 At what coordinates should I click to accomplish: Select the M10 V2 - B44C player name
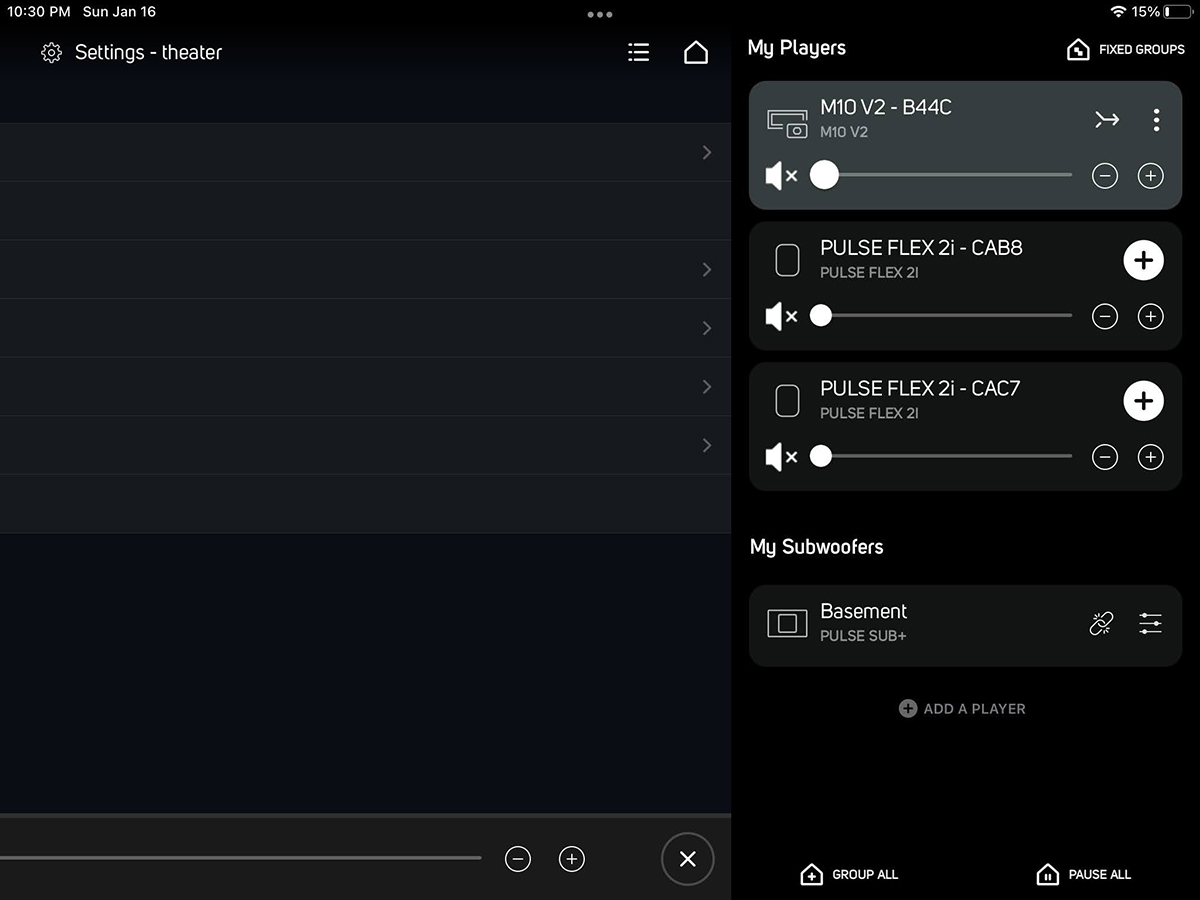(x=886, y=108)
